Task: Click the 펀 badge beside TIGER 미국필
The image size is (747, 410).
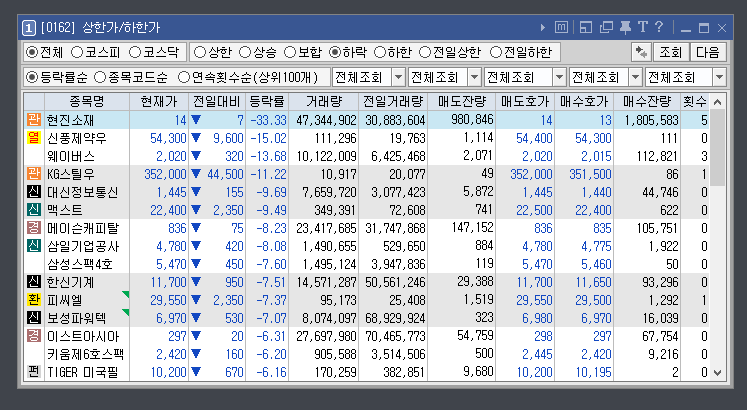Action: click(x=33, y=372)
